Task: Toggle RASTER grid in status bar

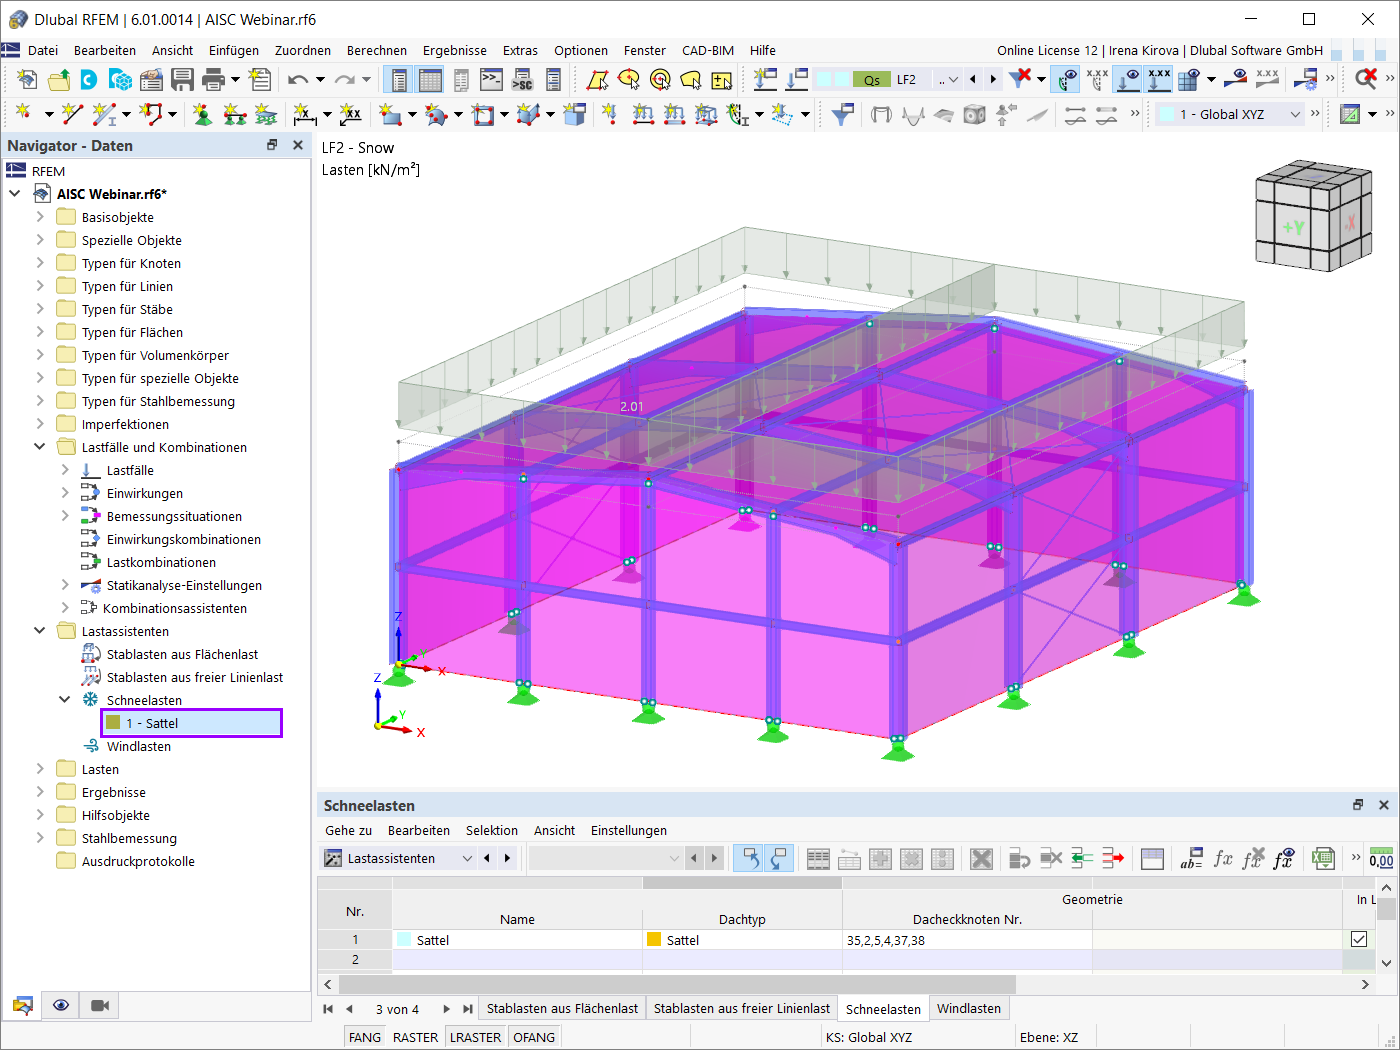Action: coord(415,1037)
